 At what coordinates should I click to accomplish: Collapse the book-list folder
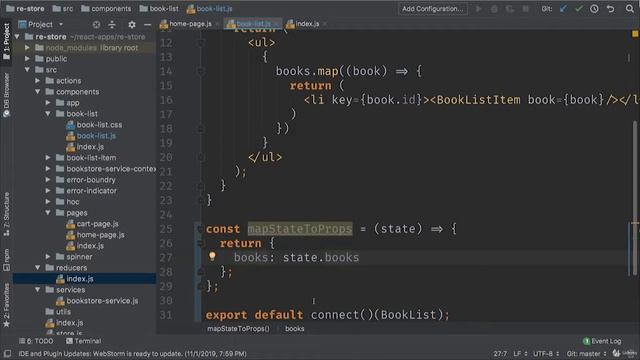(48, 114)
